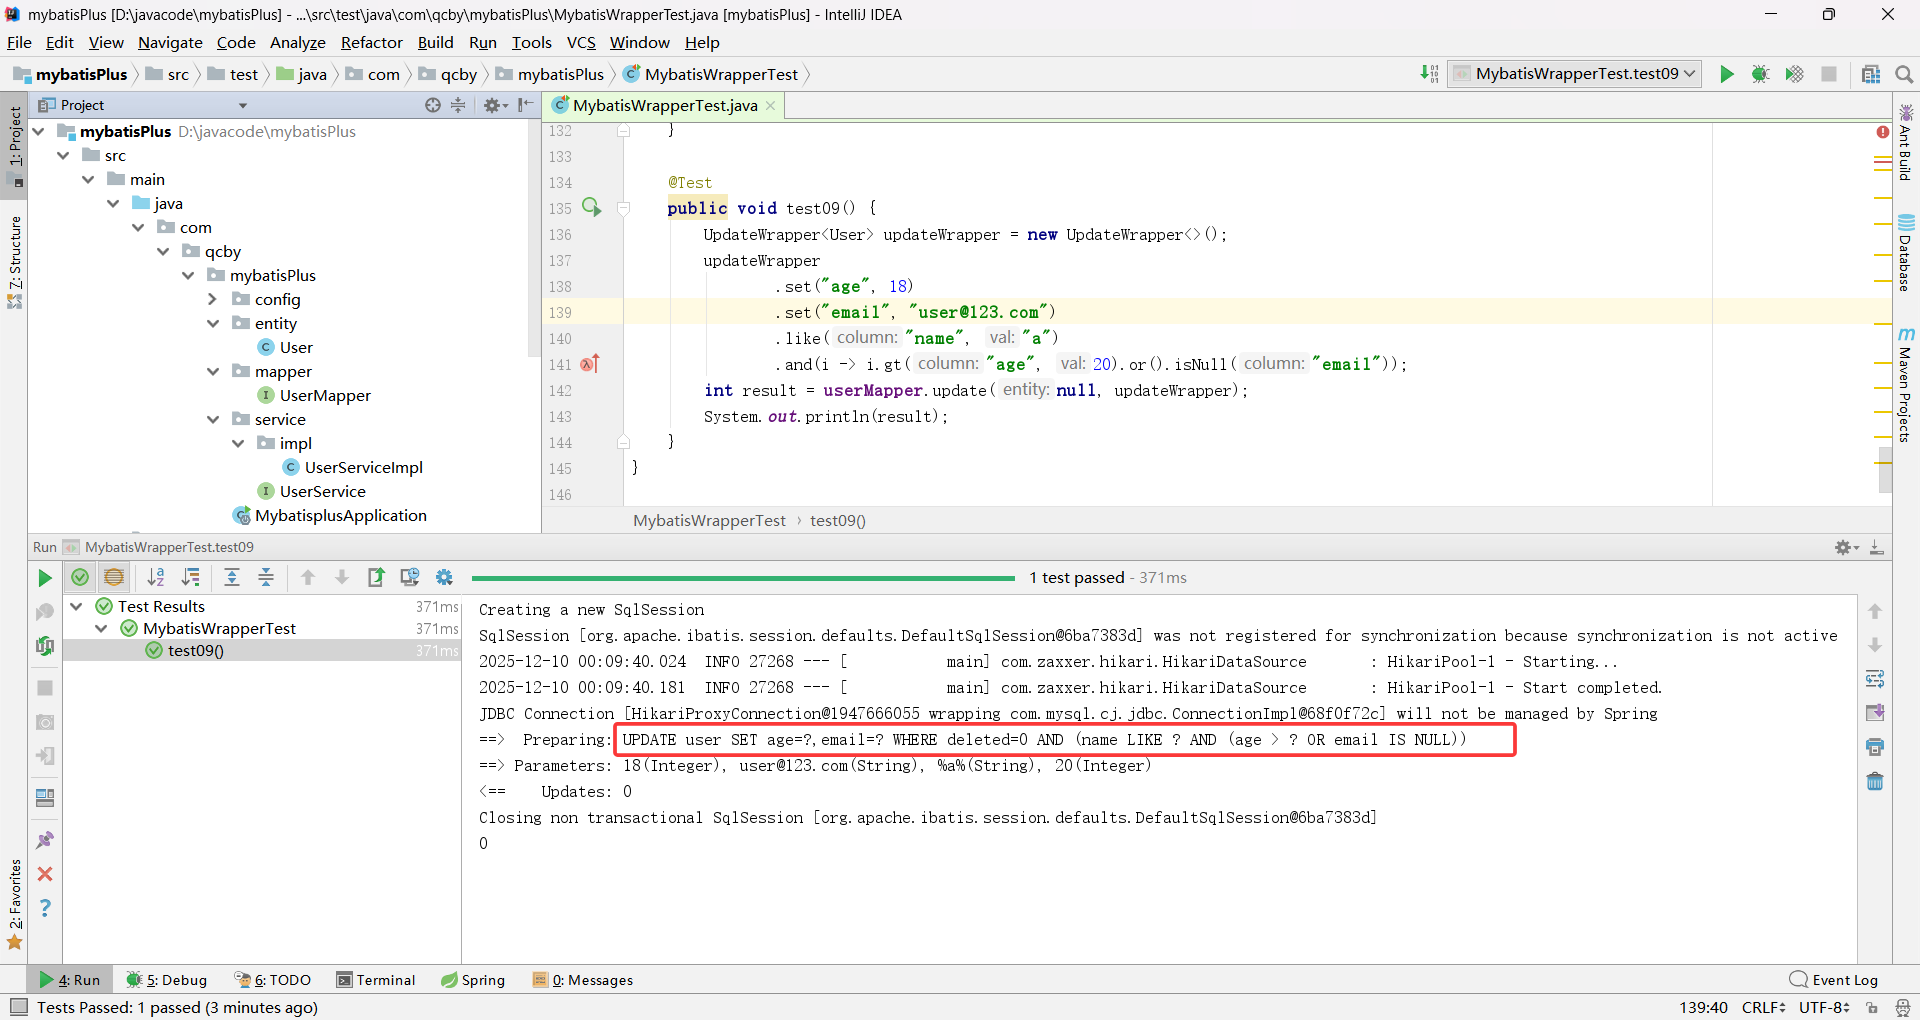This screenshot has height=1020, width=1920.
Task: Run with coverage icon in toolbar
Action: [1794, 74]
